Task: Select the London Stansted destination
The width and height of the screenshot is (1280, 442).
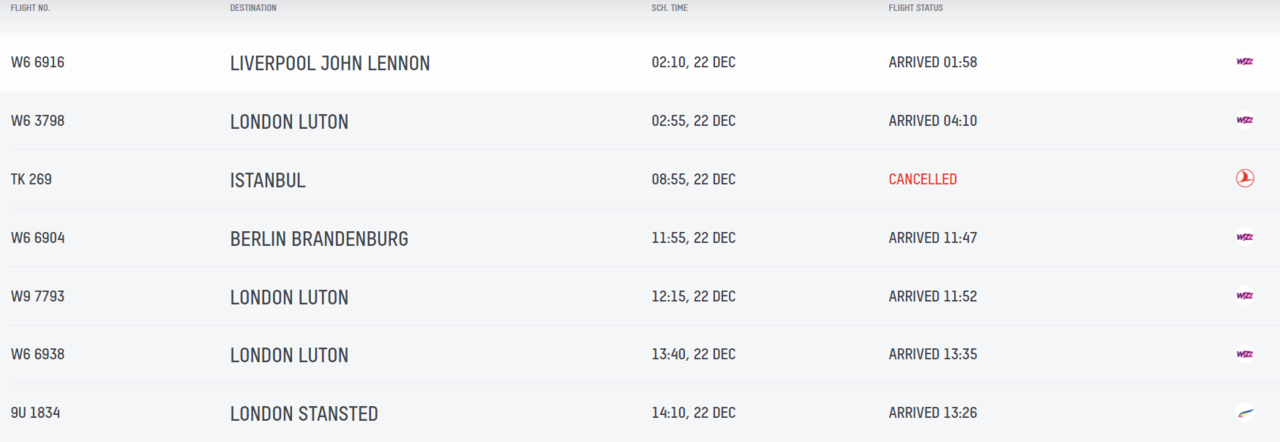Action: [x=304, y=414]
